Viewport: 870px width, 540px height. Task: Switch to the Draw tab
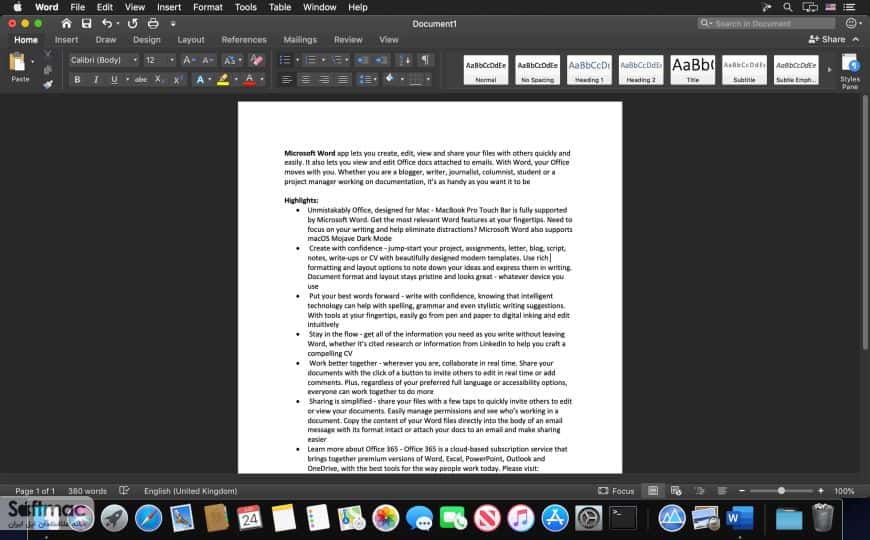(105, 40)
